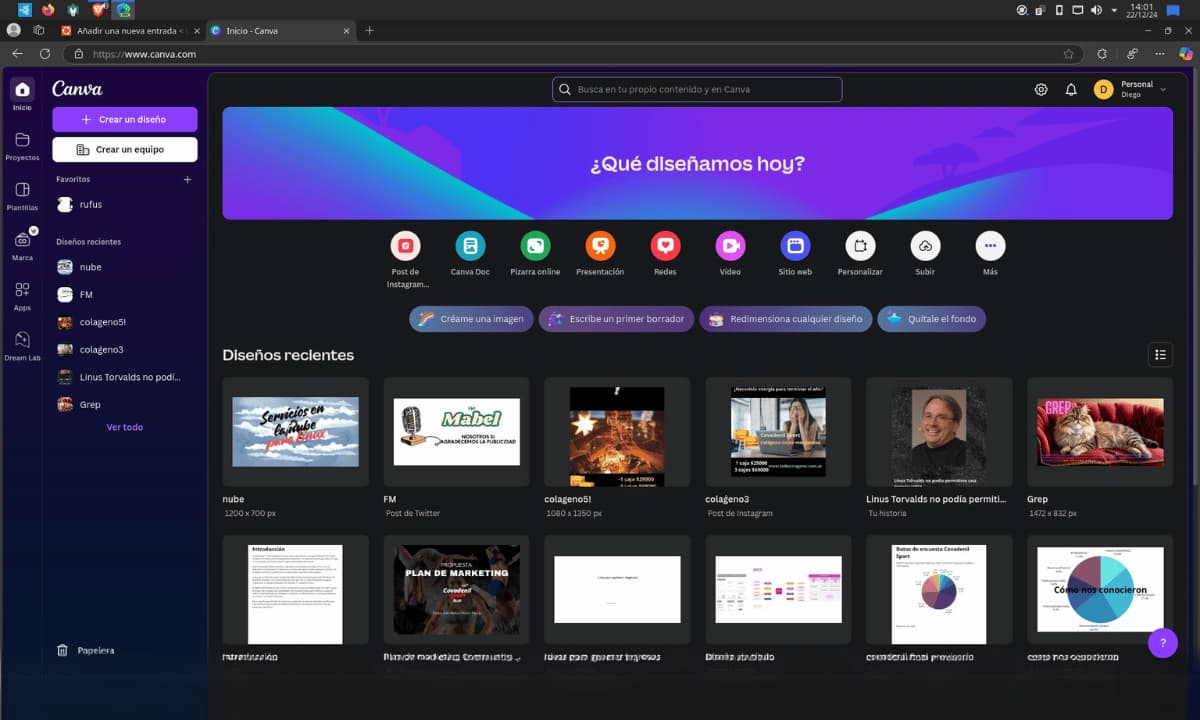Image resolution: width=1200 pixels, height=720 pixels.
Task: Open the clock showing 14:01
Action: pos(1142,10)
